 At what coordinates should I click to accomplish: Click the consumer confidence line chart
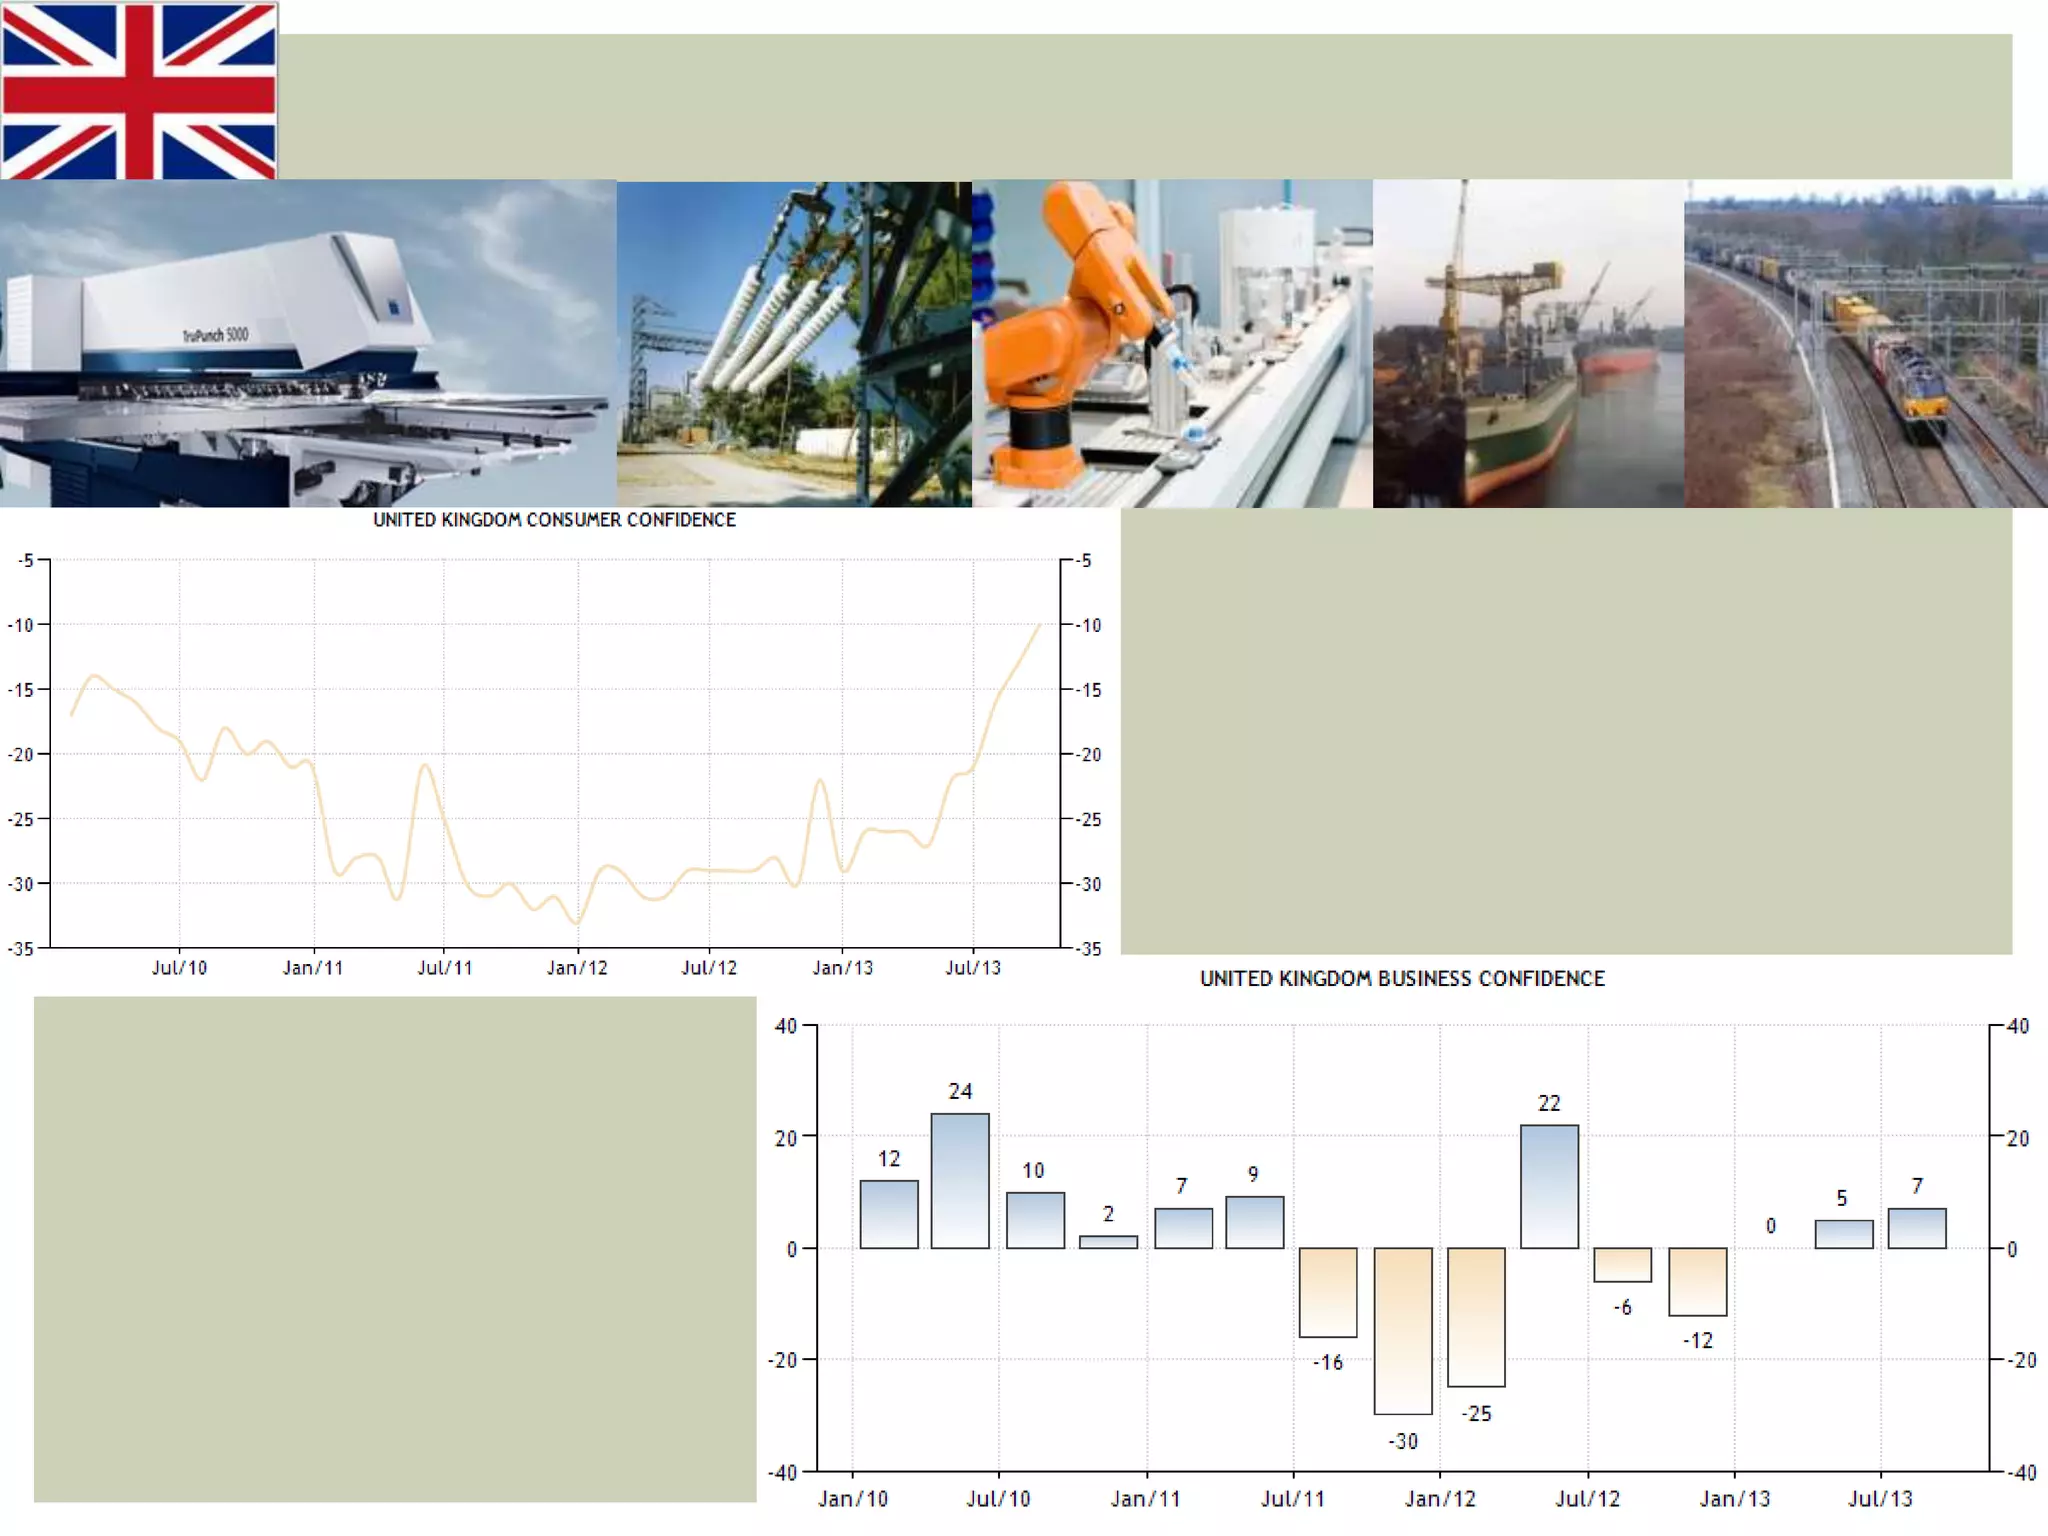click(555, 752)
